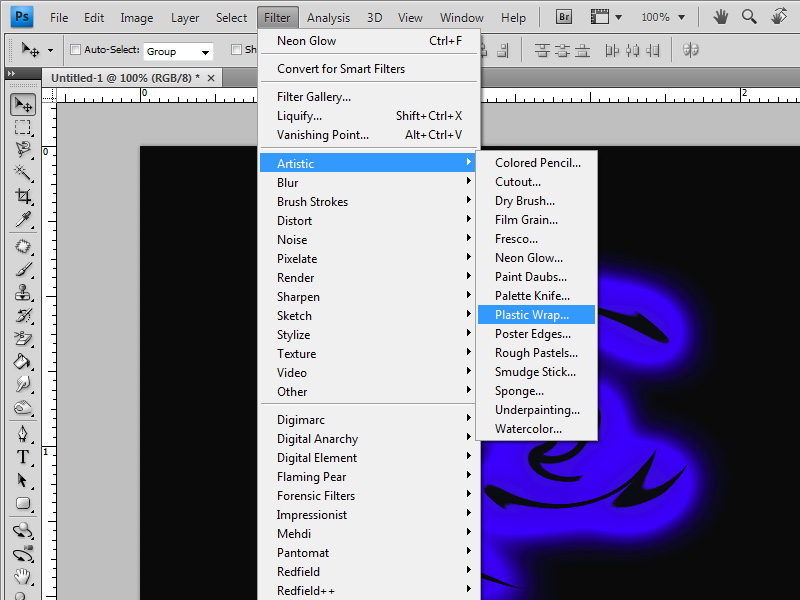Click Filter Gallery in the Filter menu
Viewport: 800px width, 600px height.
click(314, 97)
